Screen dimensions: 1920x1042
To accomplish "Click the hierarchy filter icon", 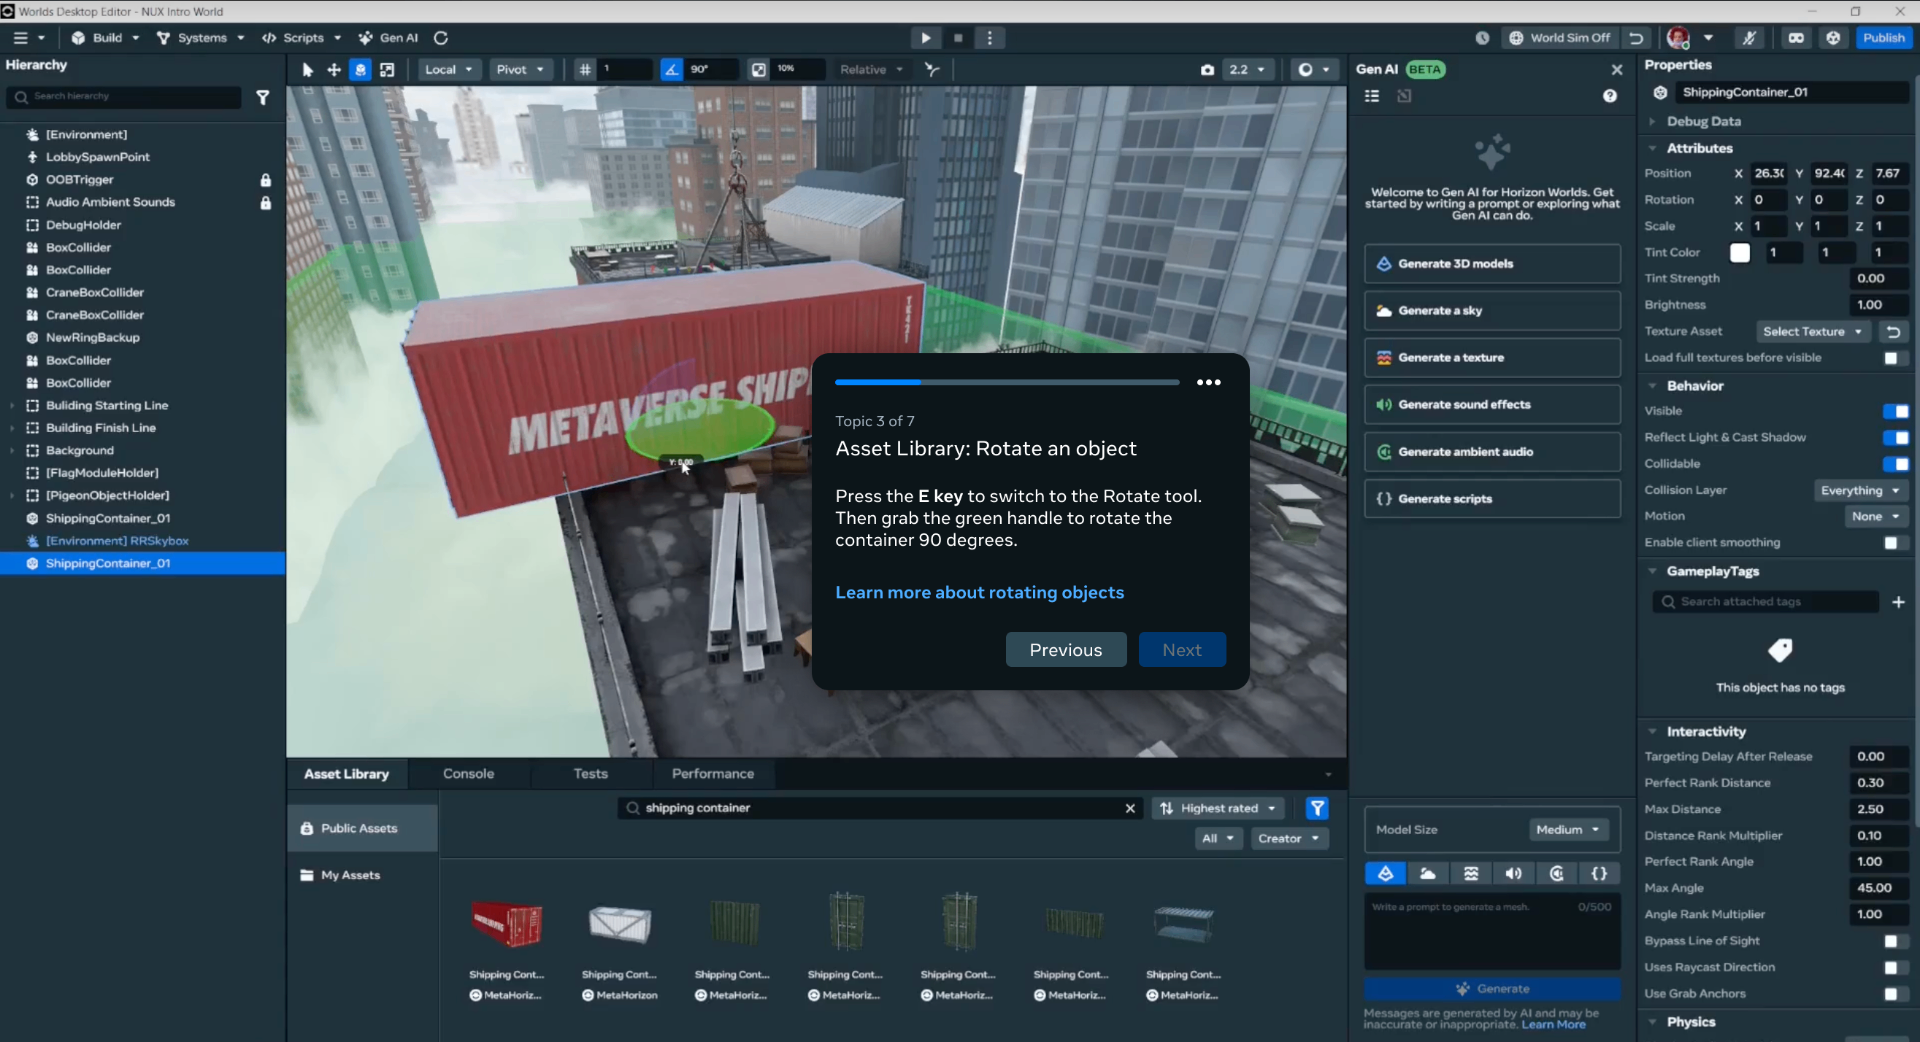I will coord(263,97).
